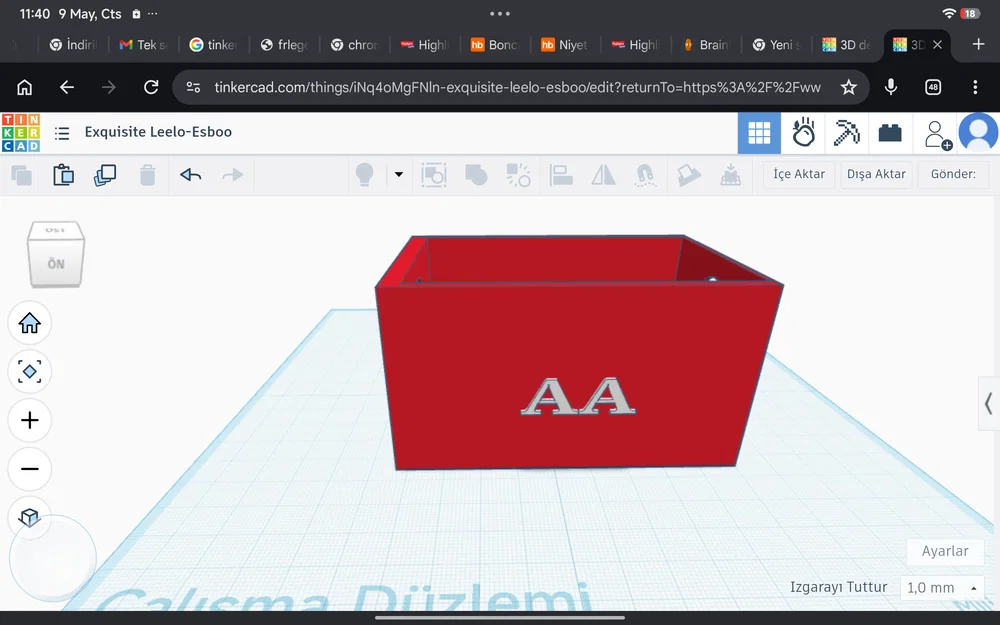The image size is (1000, 625).
Task: Click the Ruler drop icon
Action: click(730, 175)
